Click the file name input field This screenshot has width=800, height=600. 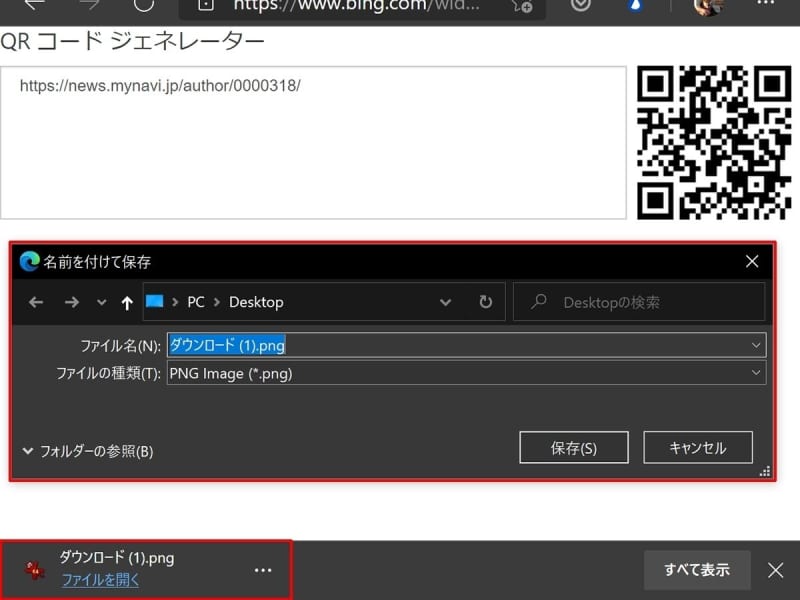click(x=466, y=345)
